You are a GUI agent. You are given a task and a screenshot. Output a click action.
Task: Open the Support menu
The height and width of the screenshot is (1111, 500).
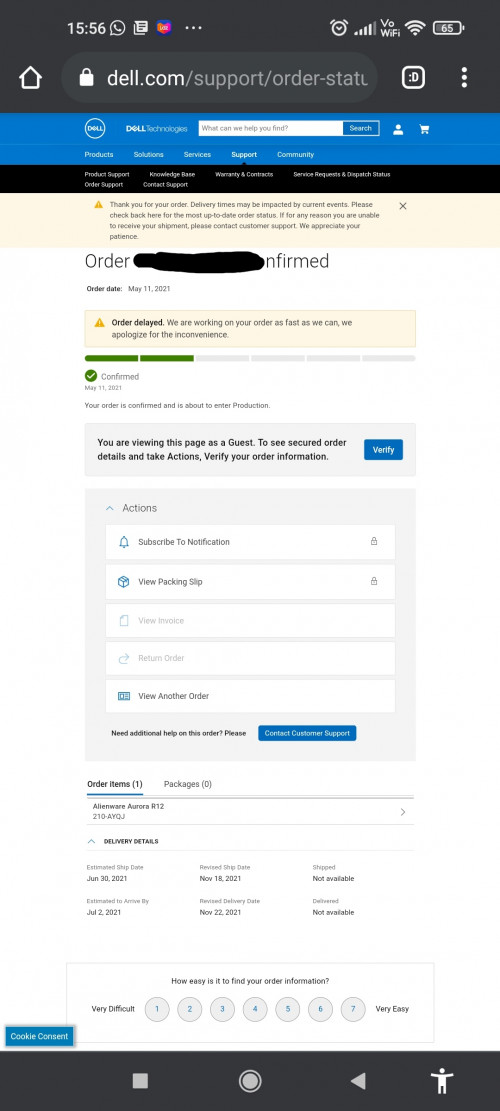click(244, 154)
